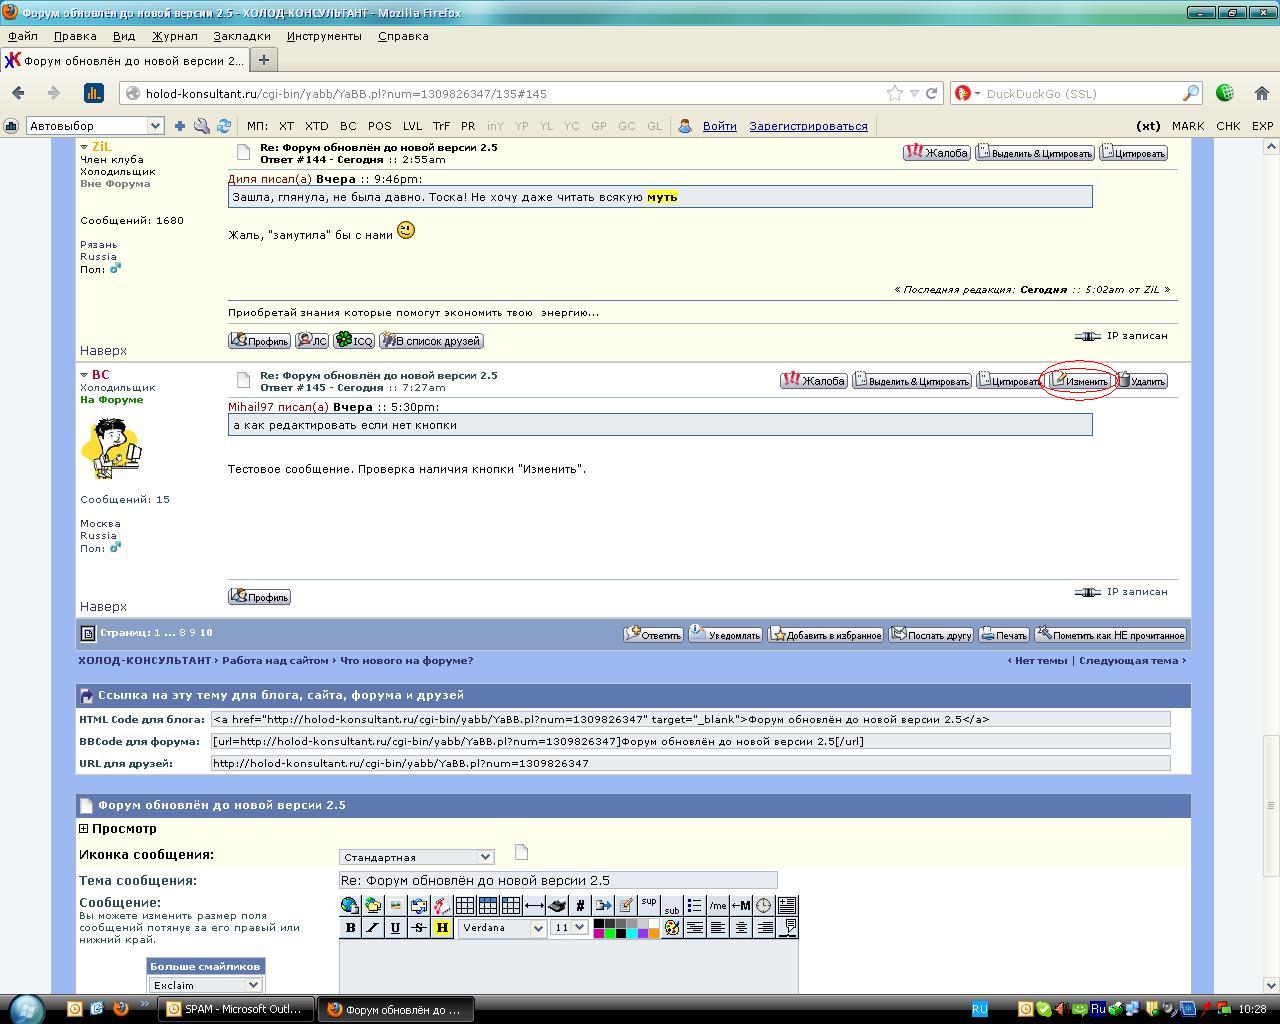Align text left in message editor
This screenshot has height=1024, width=1280.
coord(717,928)
